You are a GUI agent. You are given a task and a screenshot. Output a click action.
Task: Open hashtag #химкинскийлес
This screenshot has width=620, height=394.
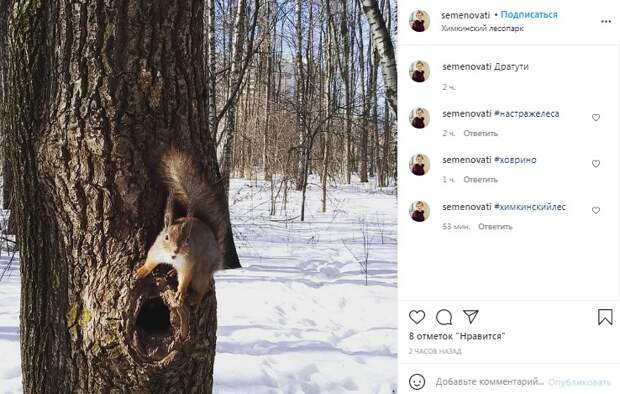click(530, 207)
